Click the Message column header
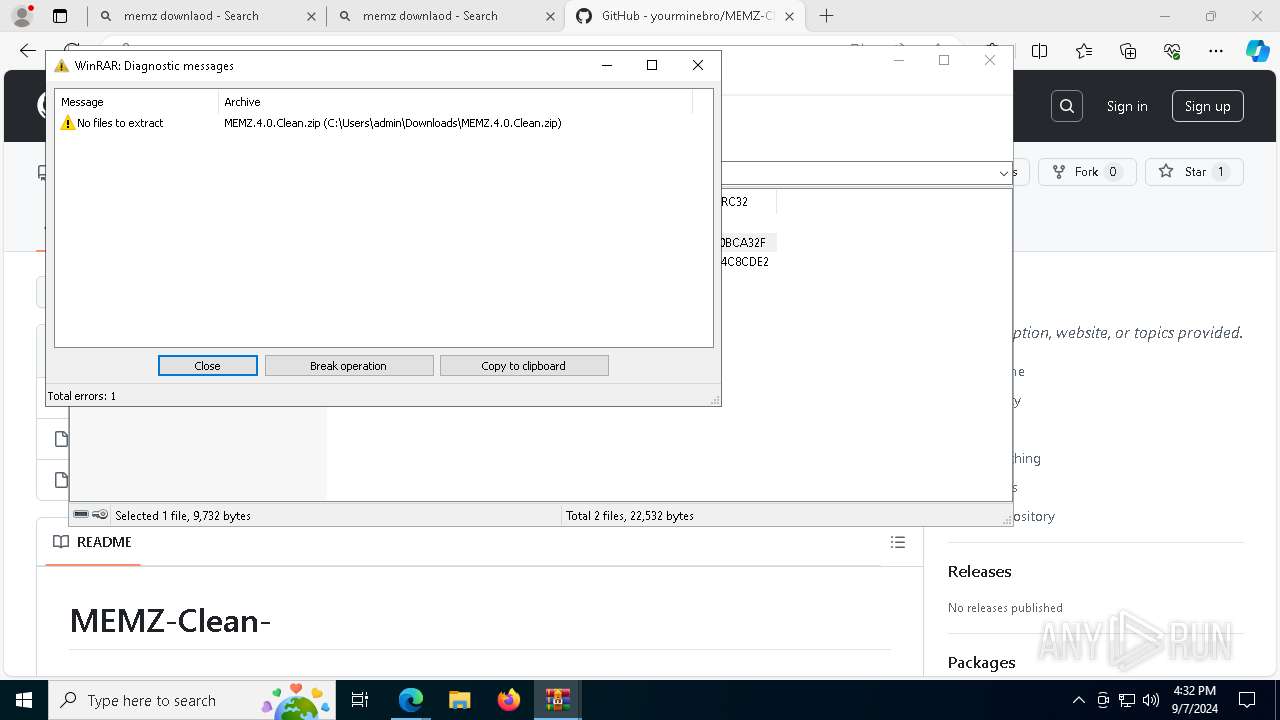 coord(136,102)
